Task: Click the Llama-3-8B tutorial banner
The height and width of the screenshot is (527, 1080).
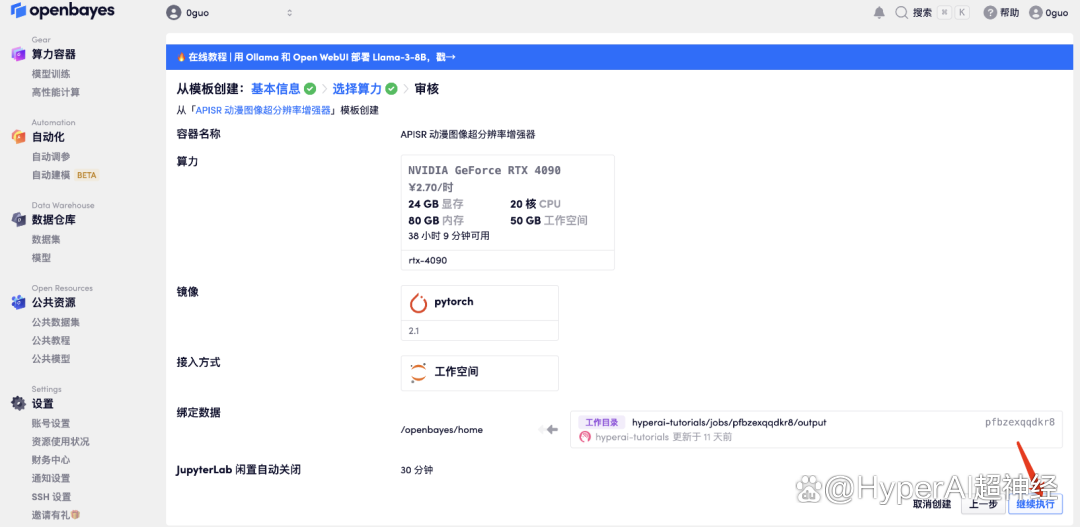Action: 619,57
